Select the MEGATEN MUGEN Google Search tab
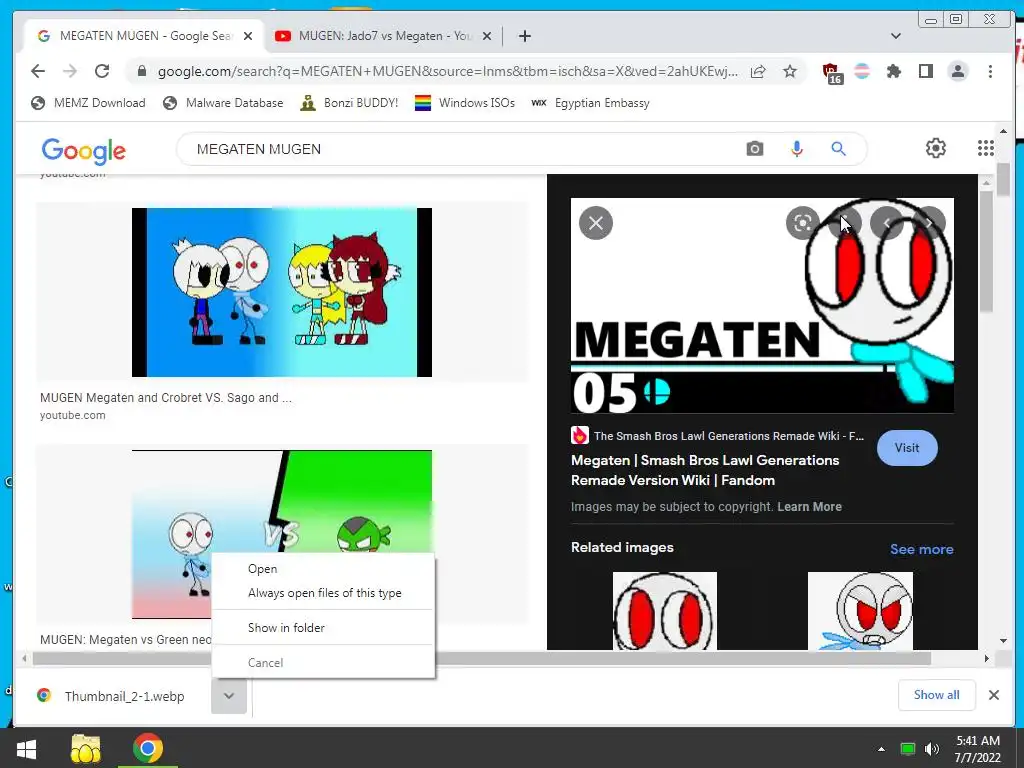 click(x=144, y=36)
